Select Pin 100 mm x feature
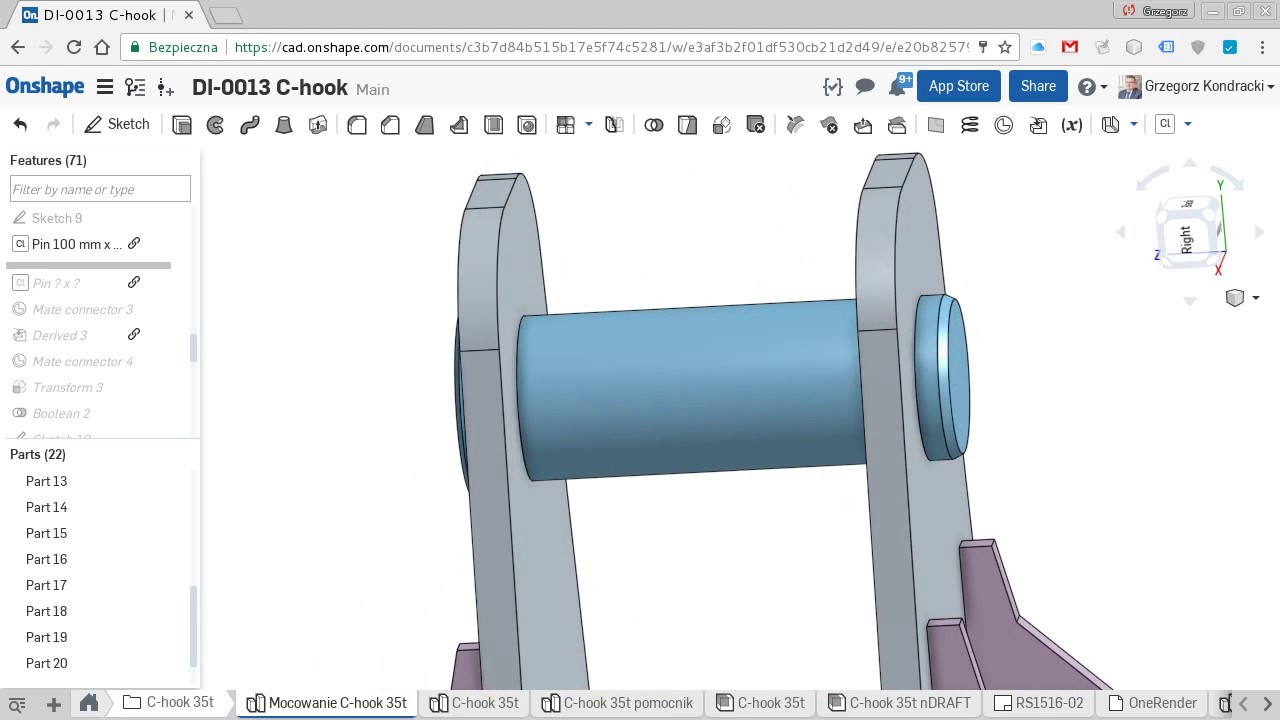The height and width of the screenshot is (720, 1280). tap(77, 244)
